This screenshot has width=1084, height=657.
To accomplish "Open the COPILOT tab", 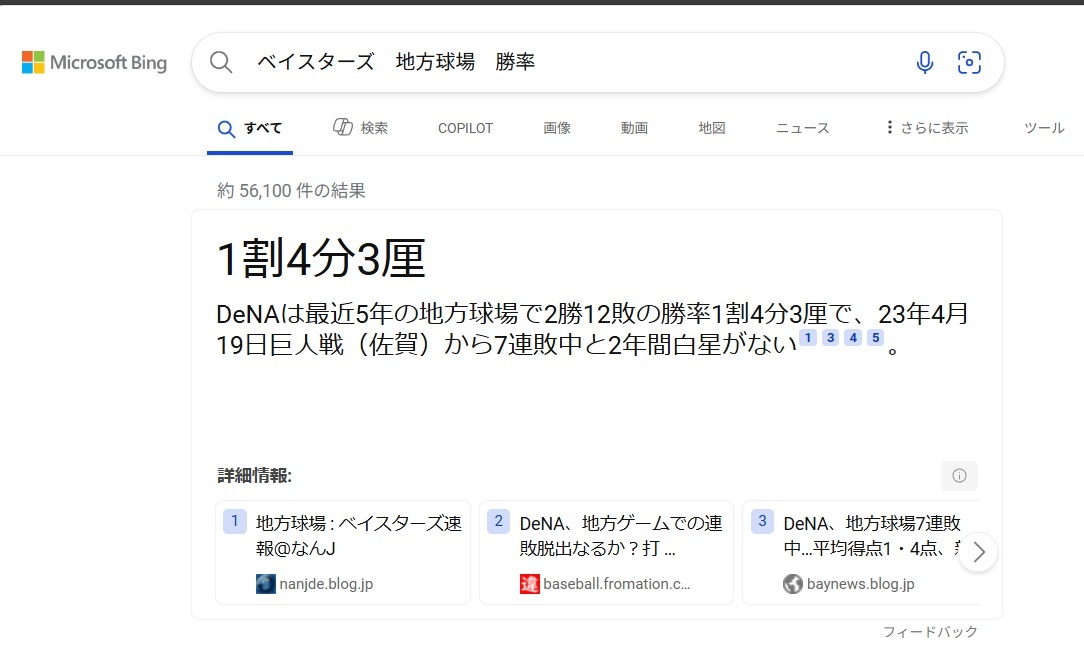I will [465, 128].
